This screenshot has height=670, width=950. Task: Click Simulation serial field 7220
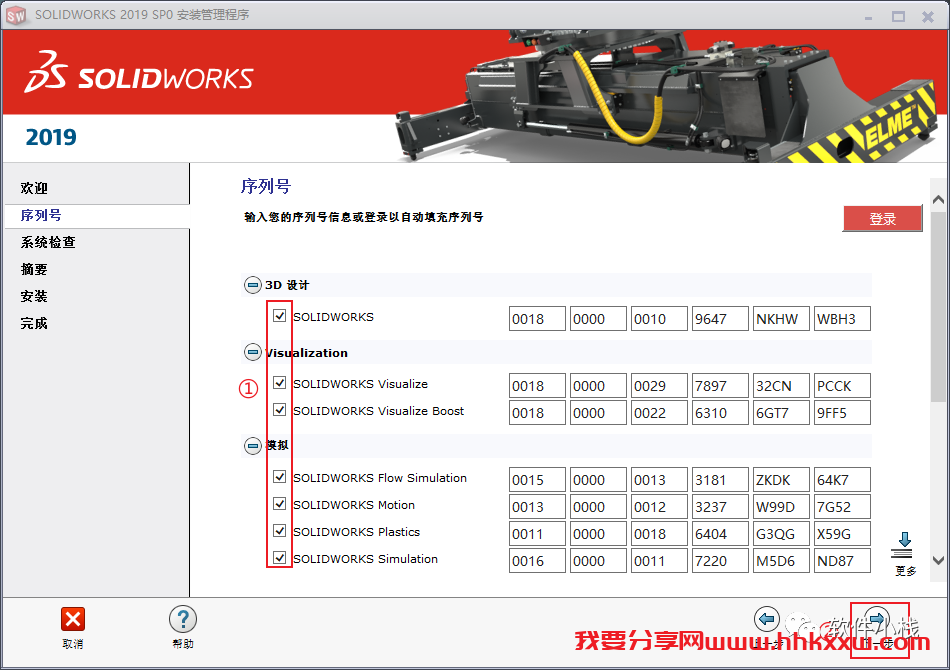(x=720, y=560)
